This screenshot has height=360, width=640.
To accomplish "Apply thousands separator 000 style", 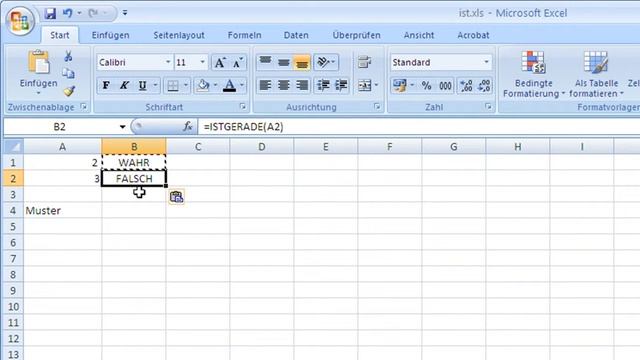I will (445, 85).
